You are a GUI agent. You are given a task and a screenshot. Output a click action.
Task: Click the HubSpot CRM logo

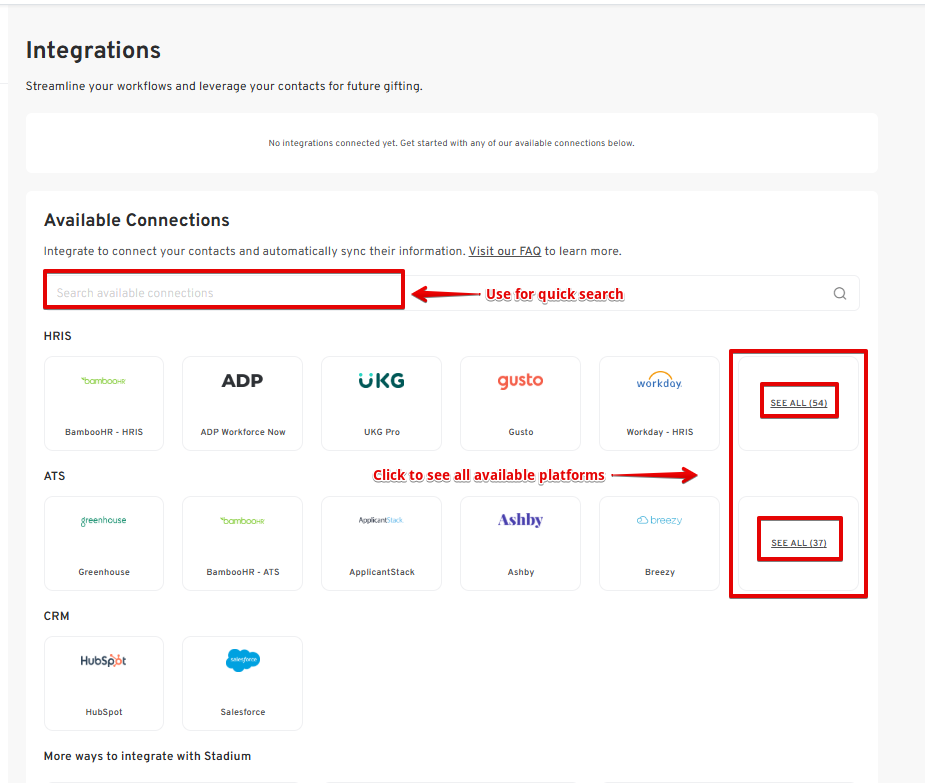coord(103,661)
